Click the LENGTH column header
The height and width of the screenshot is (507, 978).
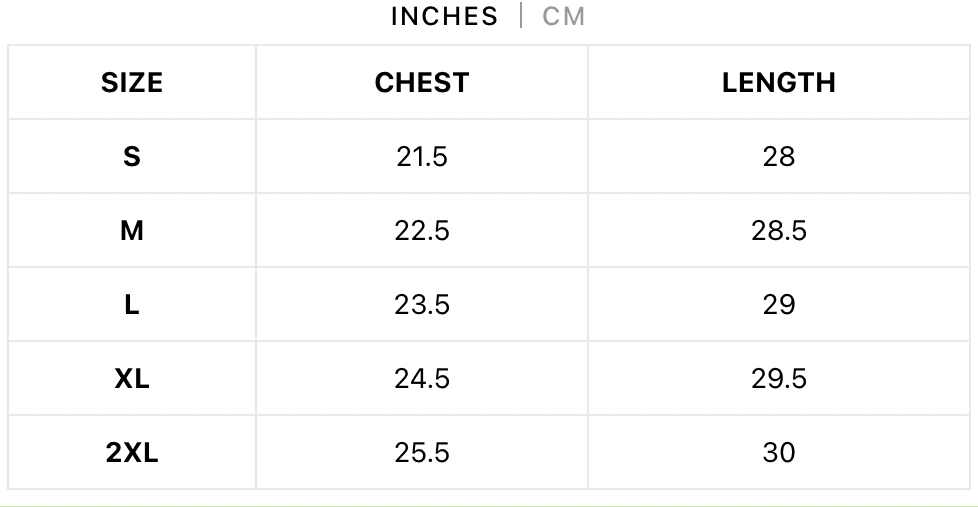tap(779, 83)
